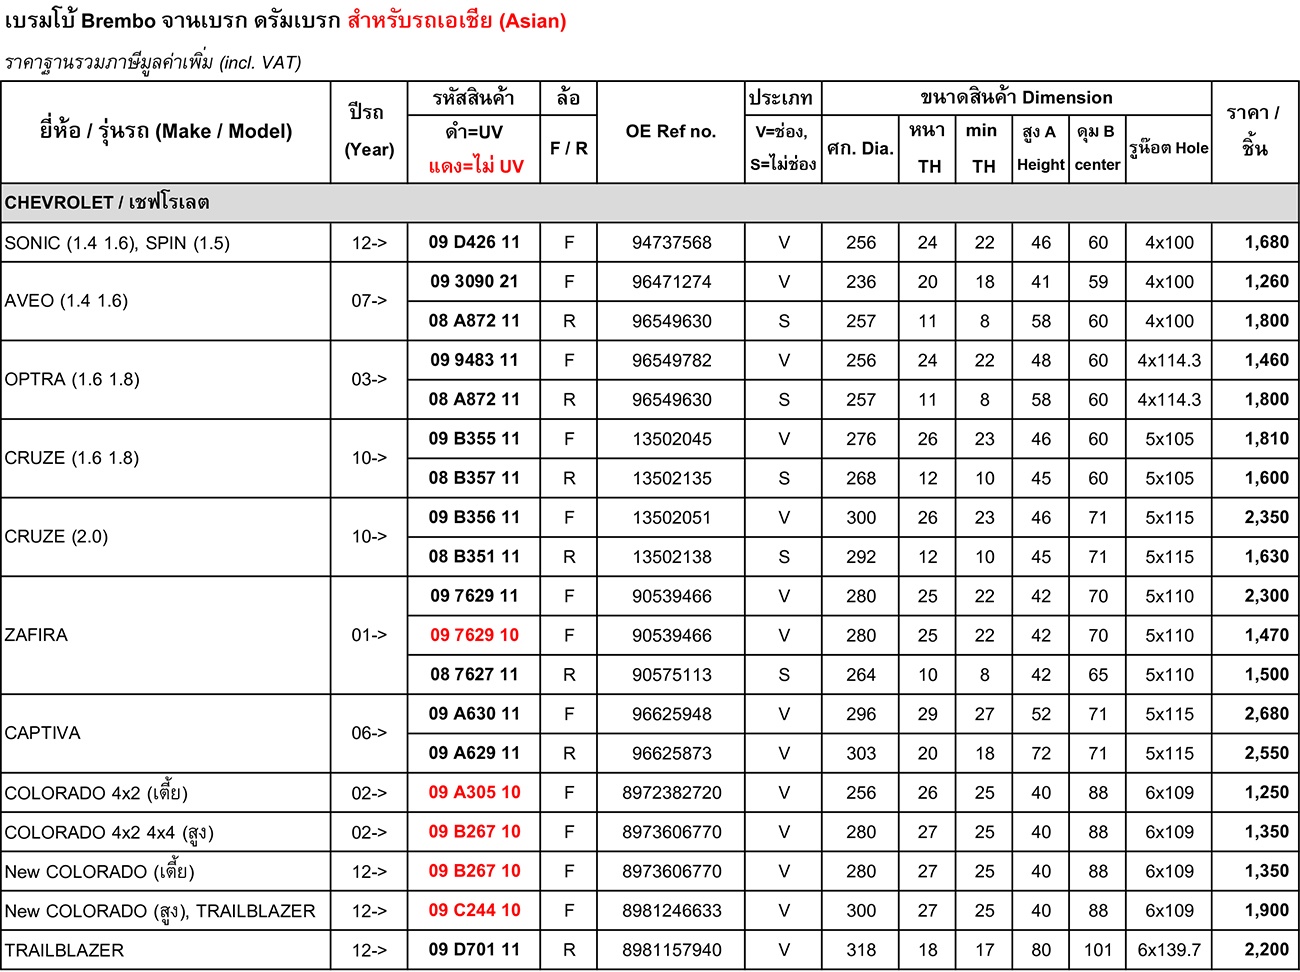
Task: Select OE reference "8981157940"
Action: [672, 950]
